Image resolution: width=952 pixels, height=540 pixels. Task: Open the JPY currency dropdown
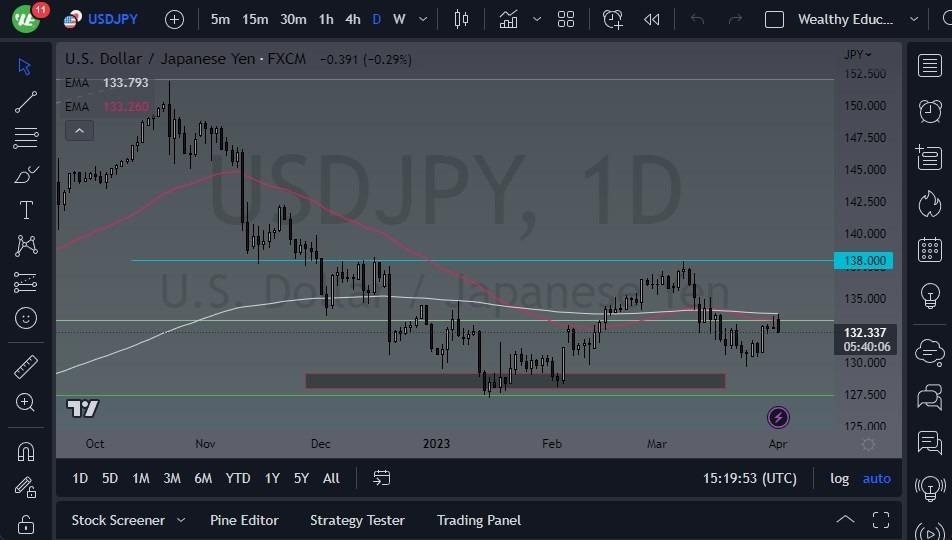point(857,54)
